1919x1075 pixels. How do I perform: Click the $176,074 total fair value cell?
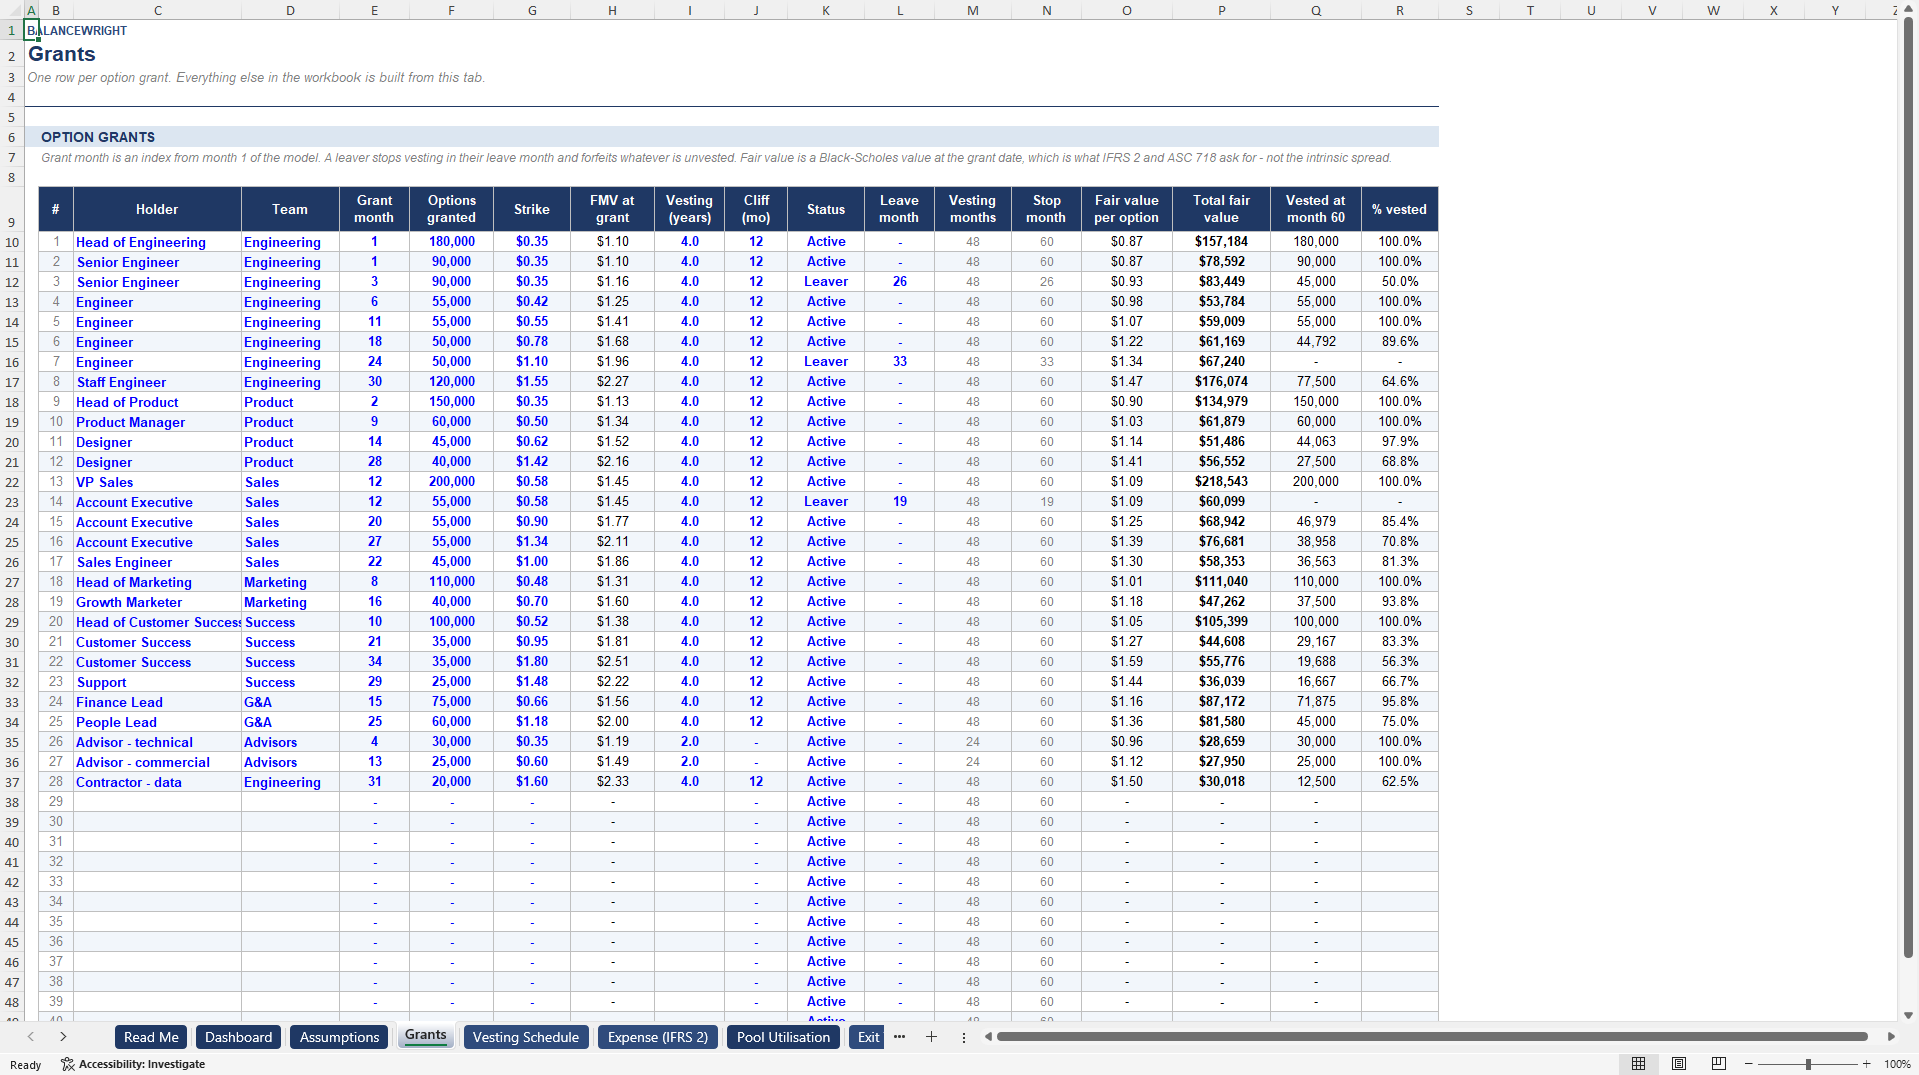(1221, 382)
